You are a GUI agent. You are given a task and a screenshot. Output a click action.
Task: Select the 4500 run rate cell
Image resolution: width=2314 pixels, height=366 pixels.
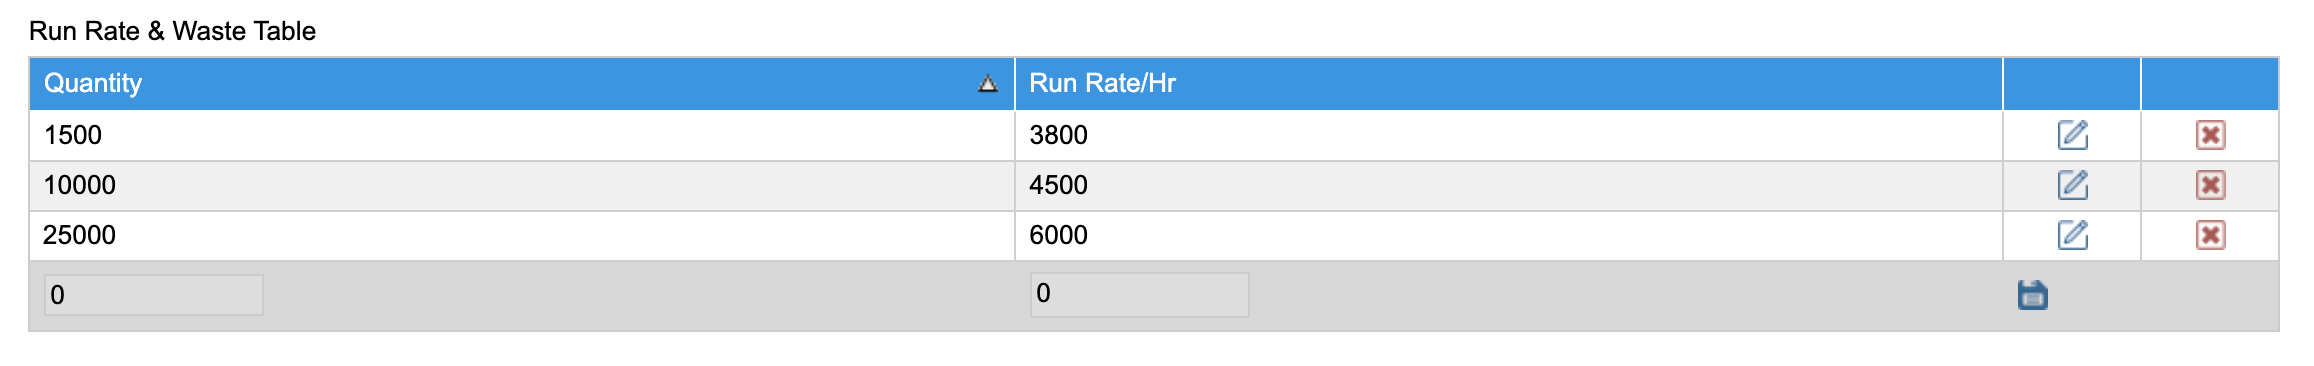click(x=1509, y=185)
